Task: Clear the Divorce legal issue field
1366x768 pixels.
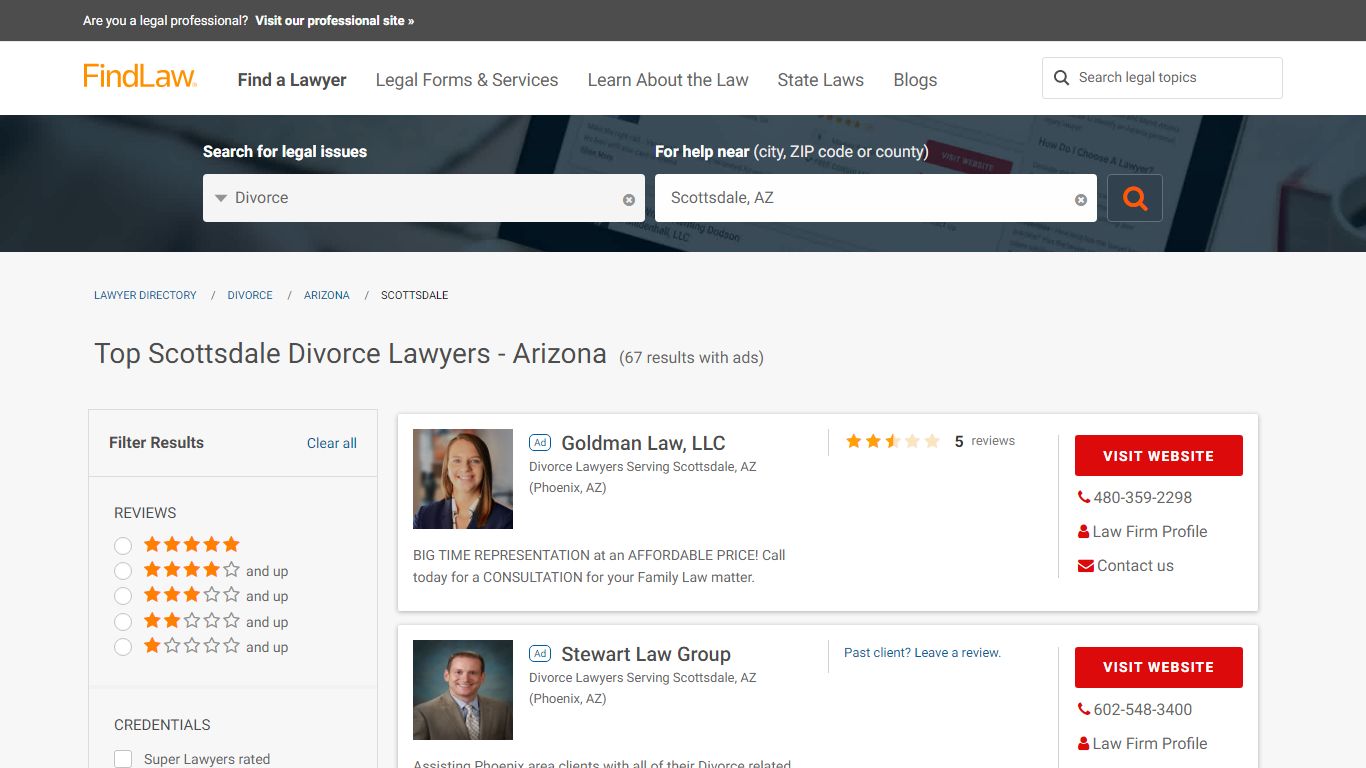Action: pos(629,200)
